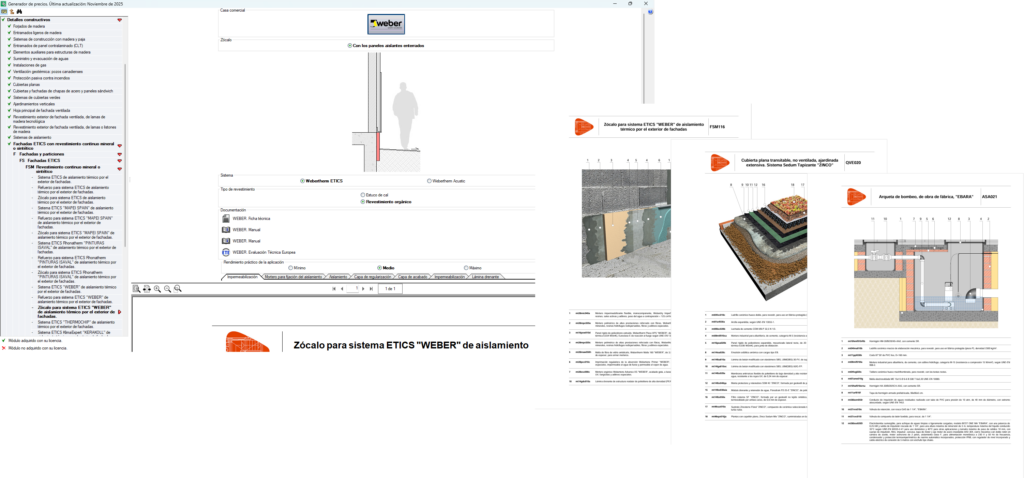Select Máximo application performance
Screen dimensions: 1024x478
[466, 268]
